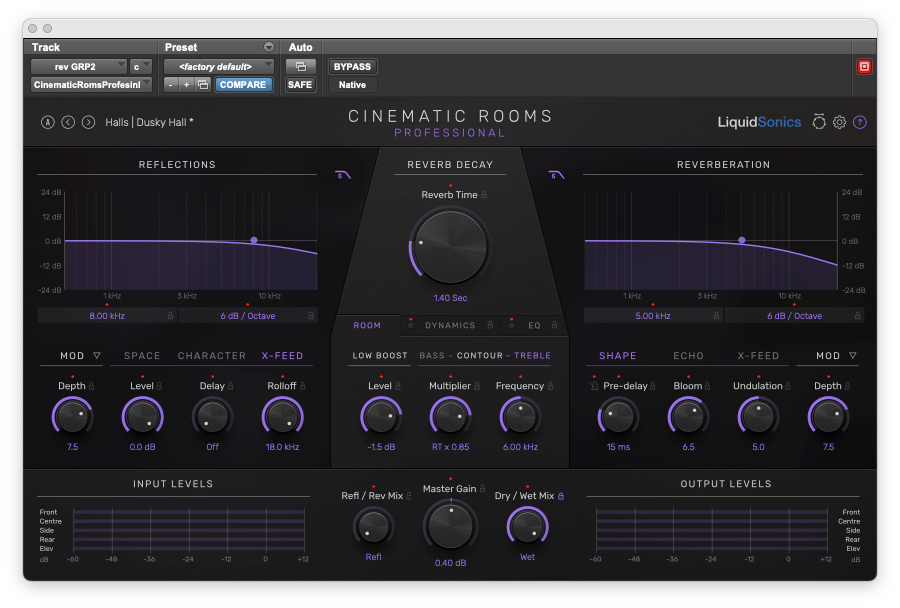The height and width of the screenshot is (608, 900).
Task: Toggle the Dynamics tab lock
Action: pos(490,325)
